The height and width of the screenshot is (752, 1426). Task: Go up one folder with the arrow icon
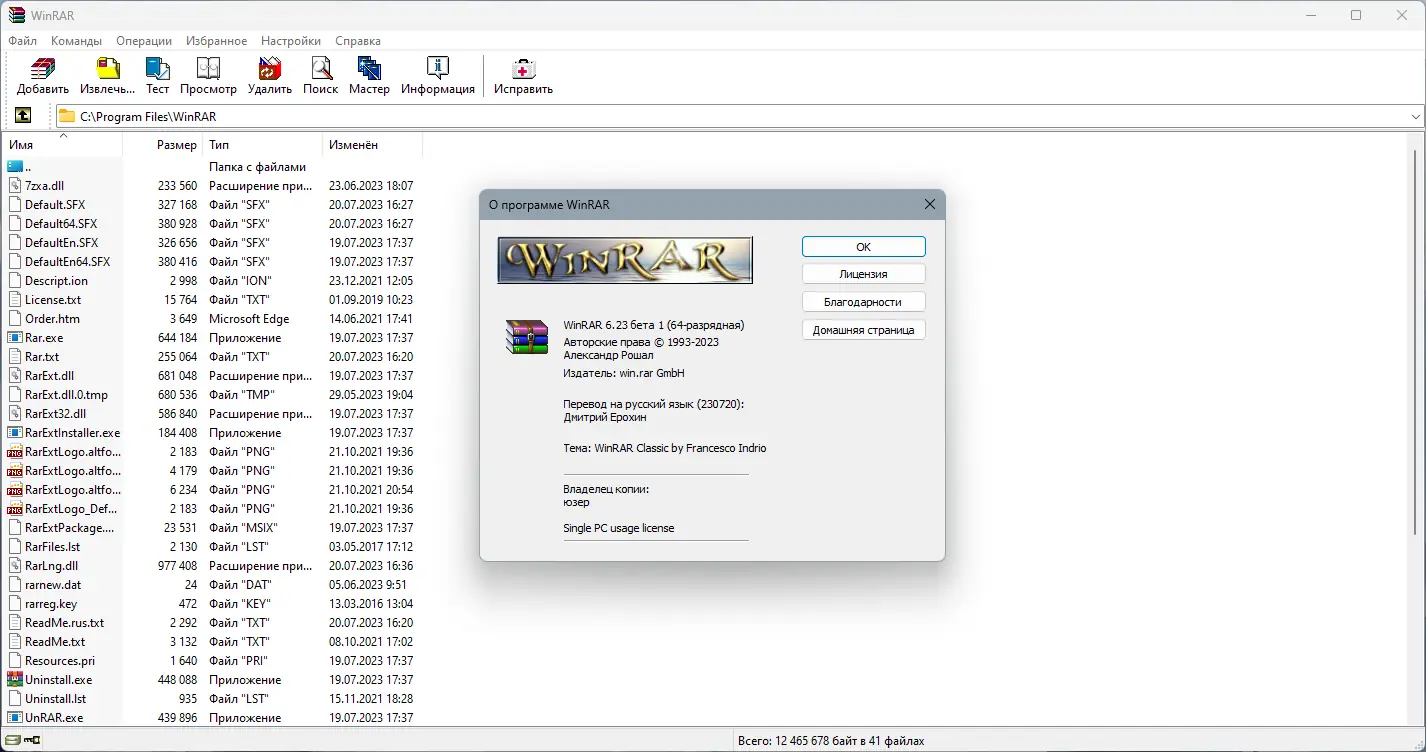[x=23, y=116]
